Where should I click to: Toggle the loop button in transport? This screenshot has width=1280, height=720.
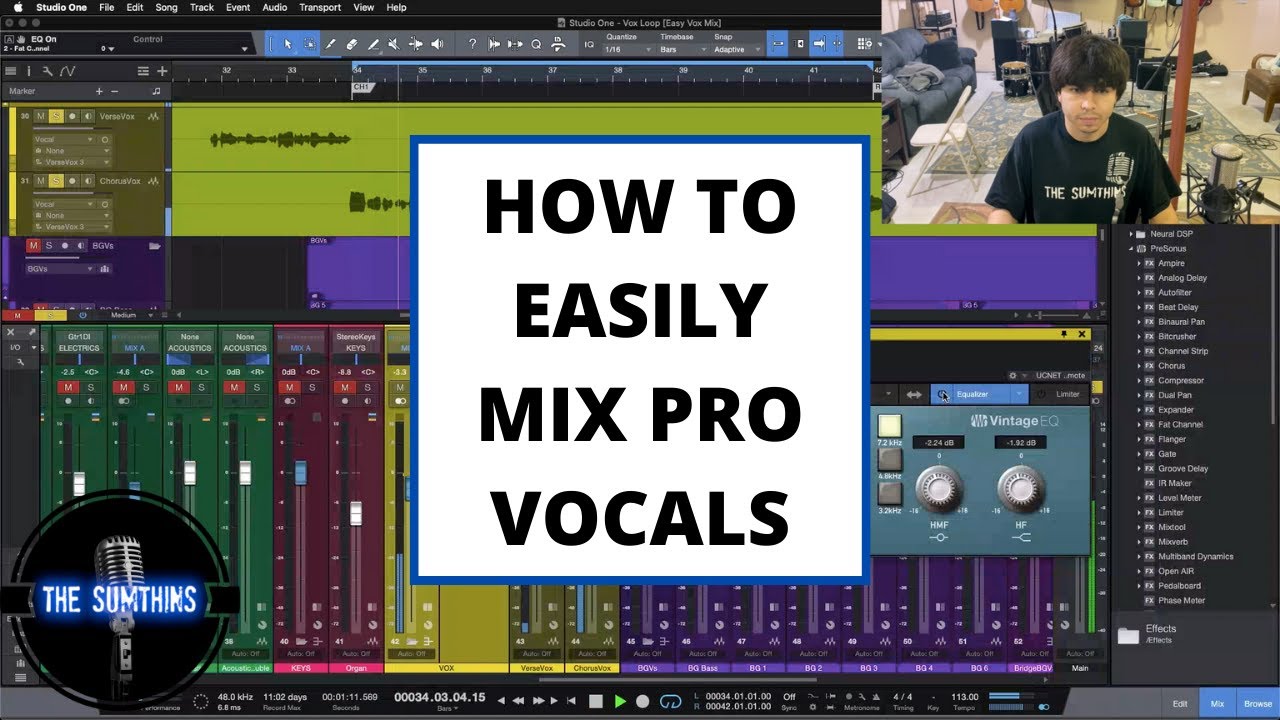coord(671,701)
